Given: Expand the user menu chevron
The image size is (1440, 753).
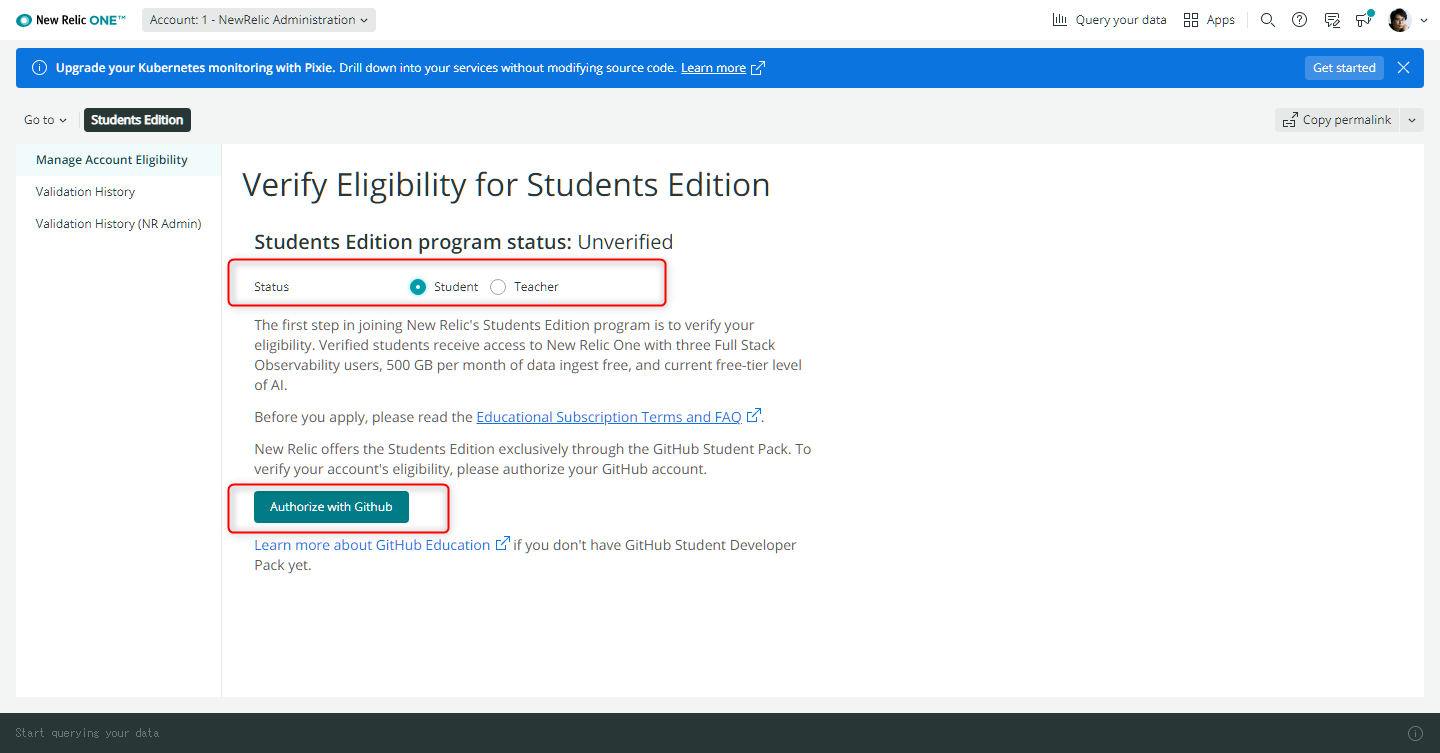Looking at the screenshot, I should pyautogui.click(x=1424, y=20).
